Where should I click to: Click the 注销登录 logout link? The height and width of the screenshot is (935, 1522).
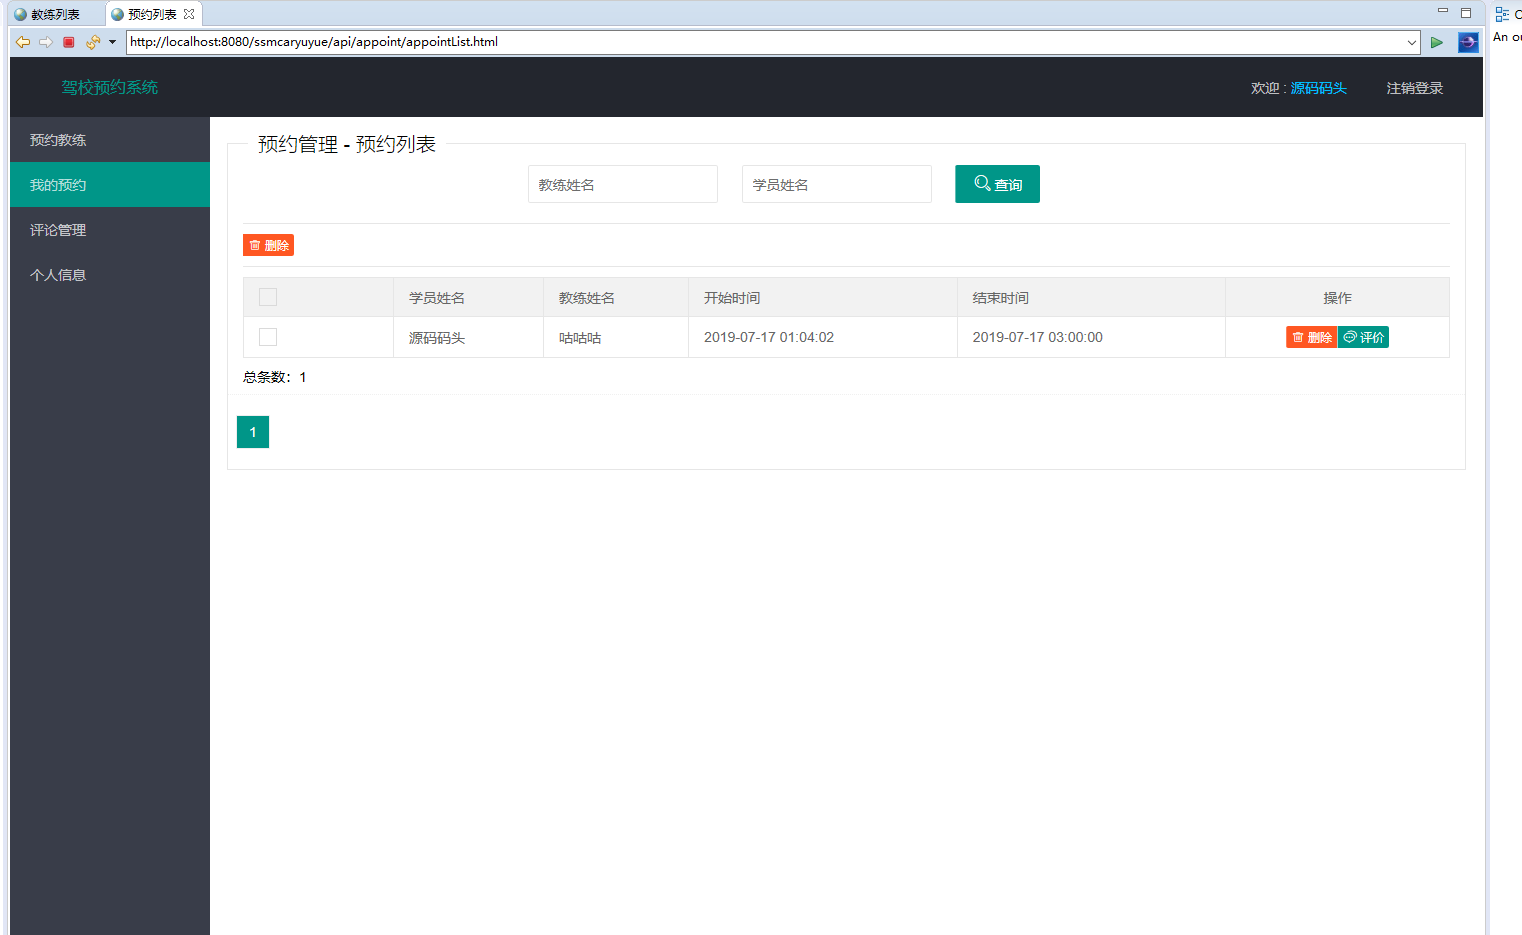(x=1415, y=88)
